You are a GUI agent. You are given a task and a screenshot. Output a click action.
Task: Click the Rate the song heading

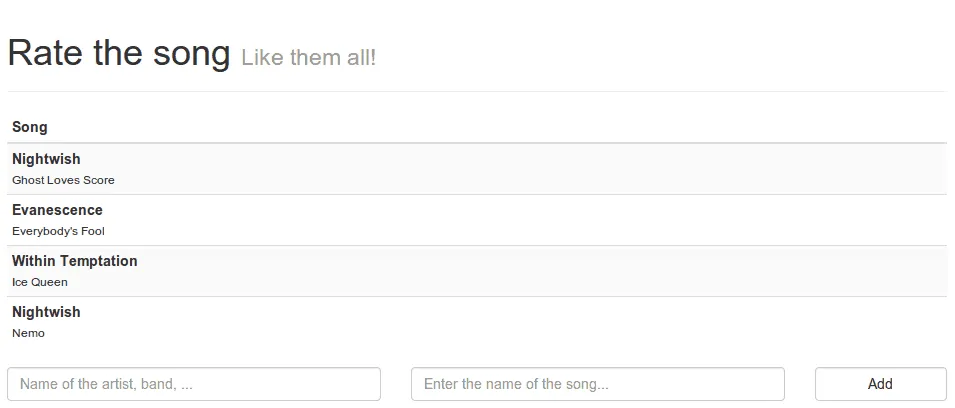[x=119, y=54]
